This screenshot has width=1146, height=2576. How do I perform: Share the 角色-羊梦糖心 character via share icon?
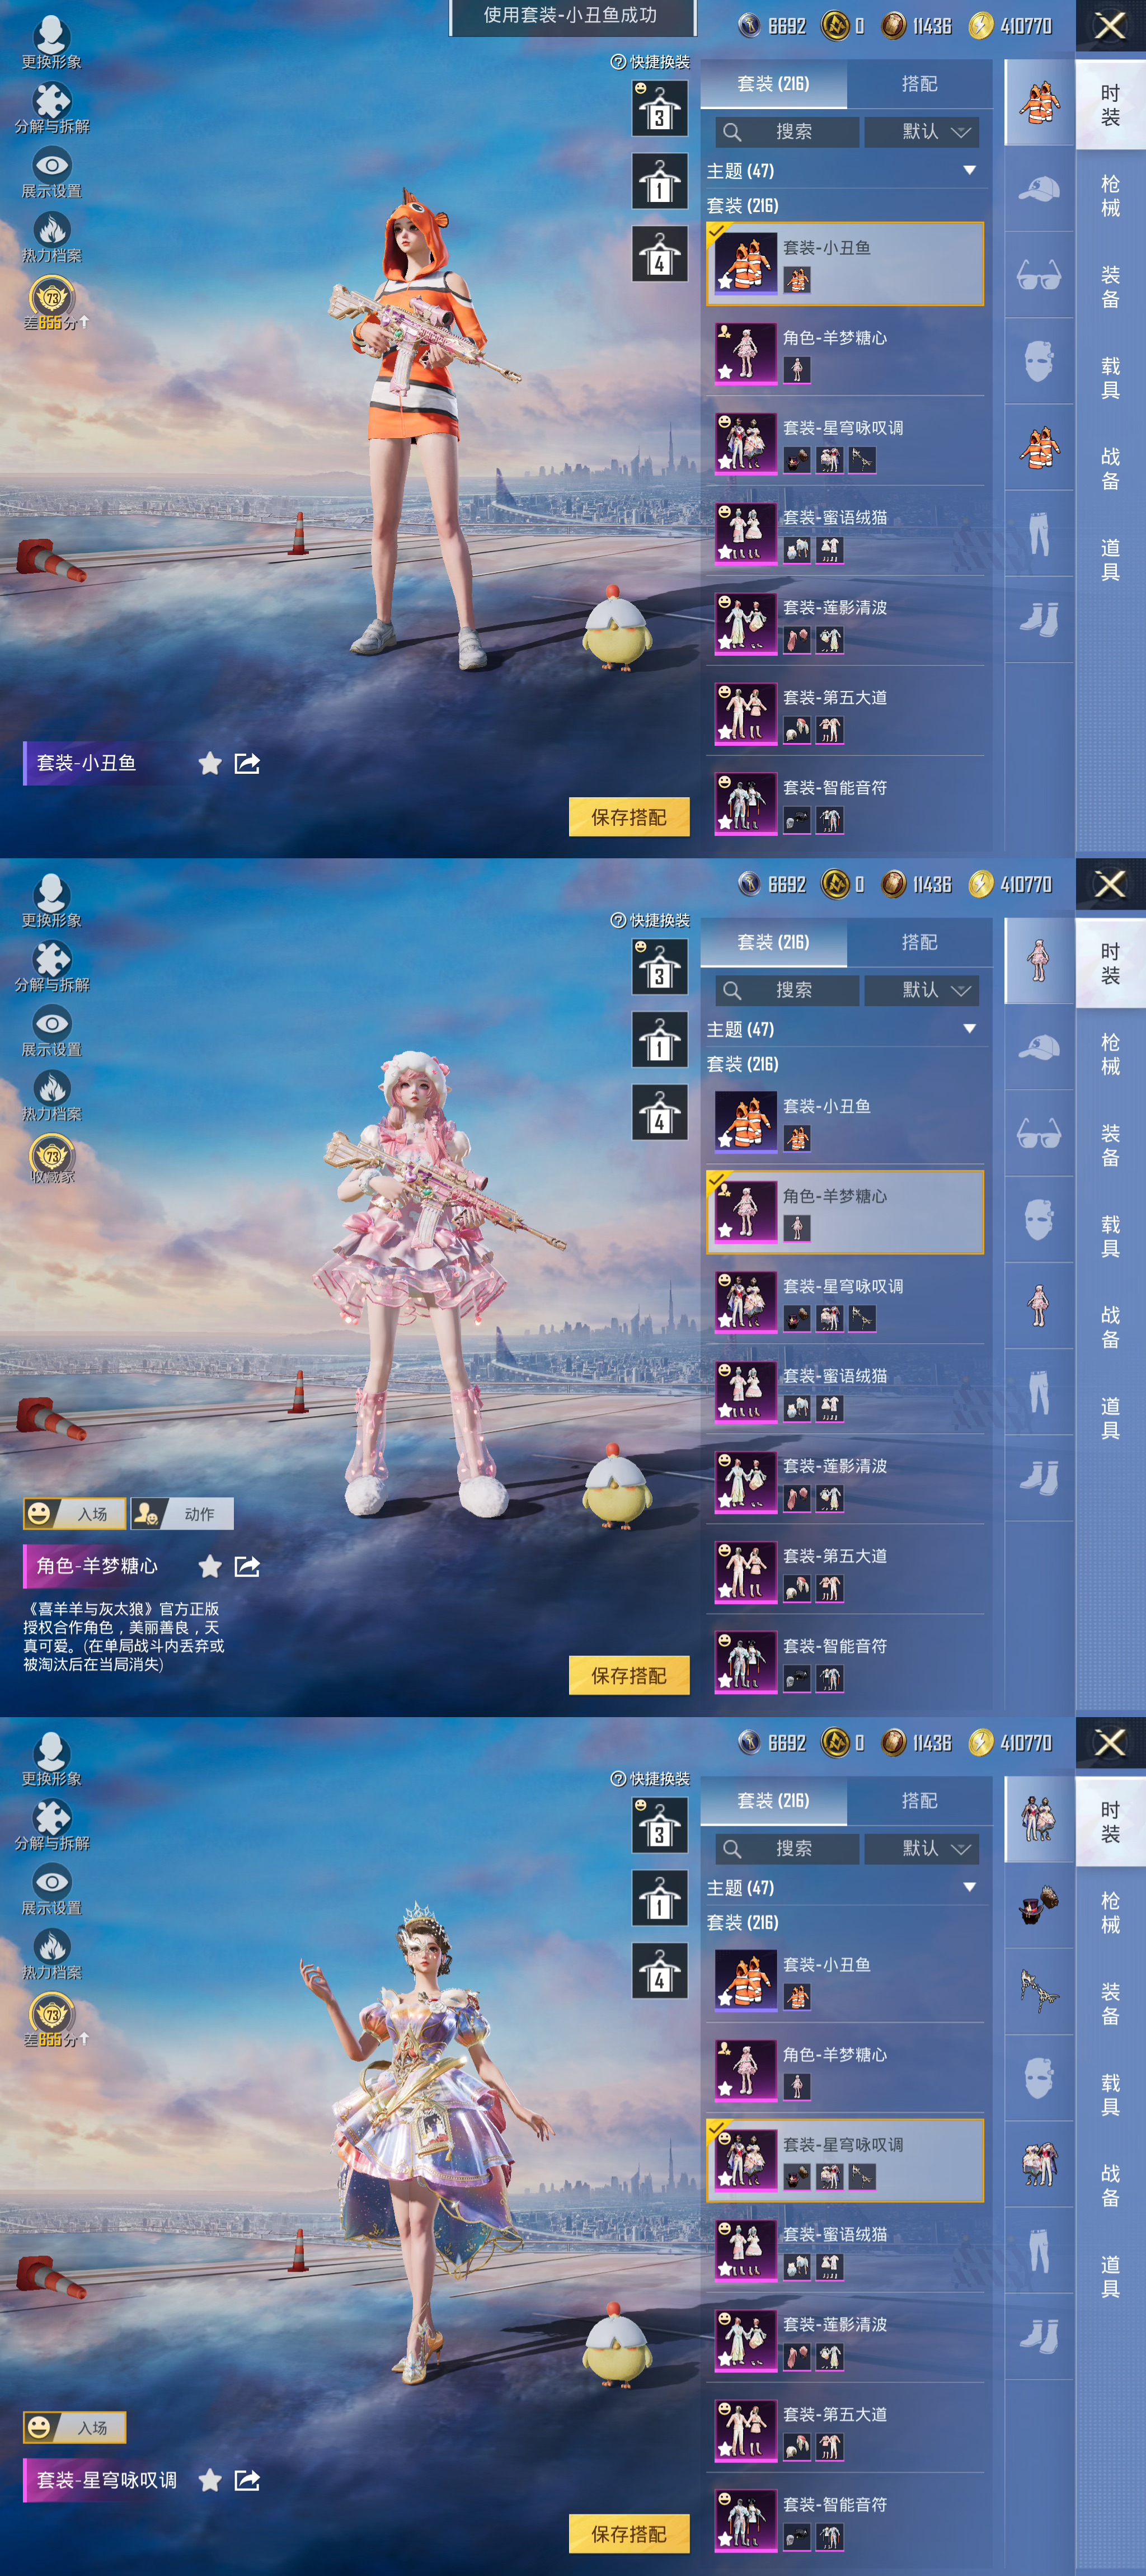pyautogui.click(x=247, y=1566)
